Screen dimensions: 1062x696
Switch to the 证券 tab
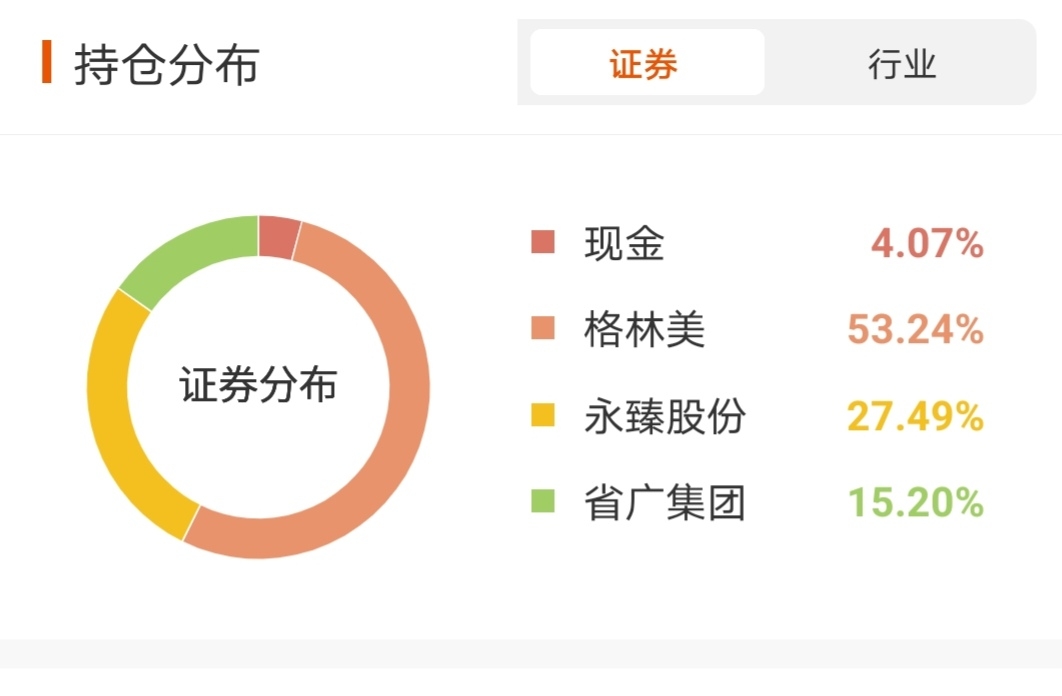pos(646,64)
